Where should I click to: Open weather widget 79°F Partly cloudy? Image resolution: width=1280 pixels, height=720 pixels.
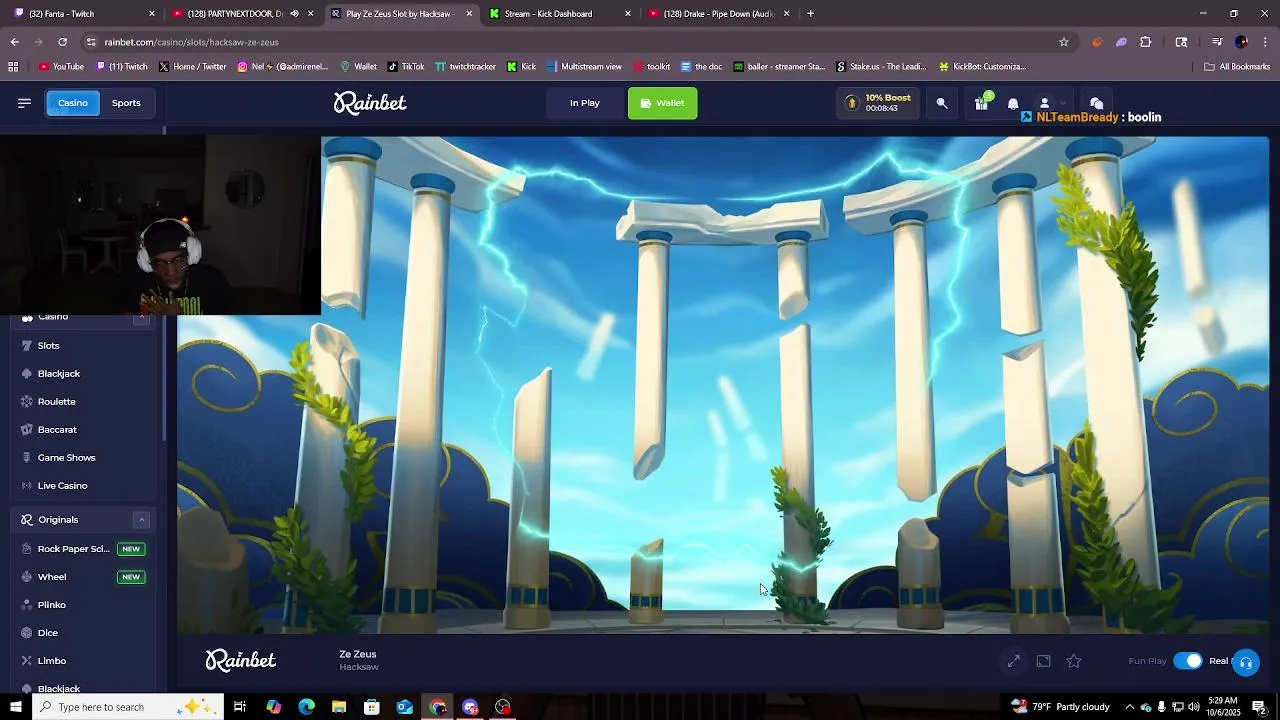(x=1060, y=707)
